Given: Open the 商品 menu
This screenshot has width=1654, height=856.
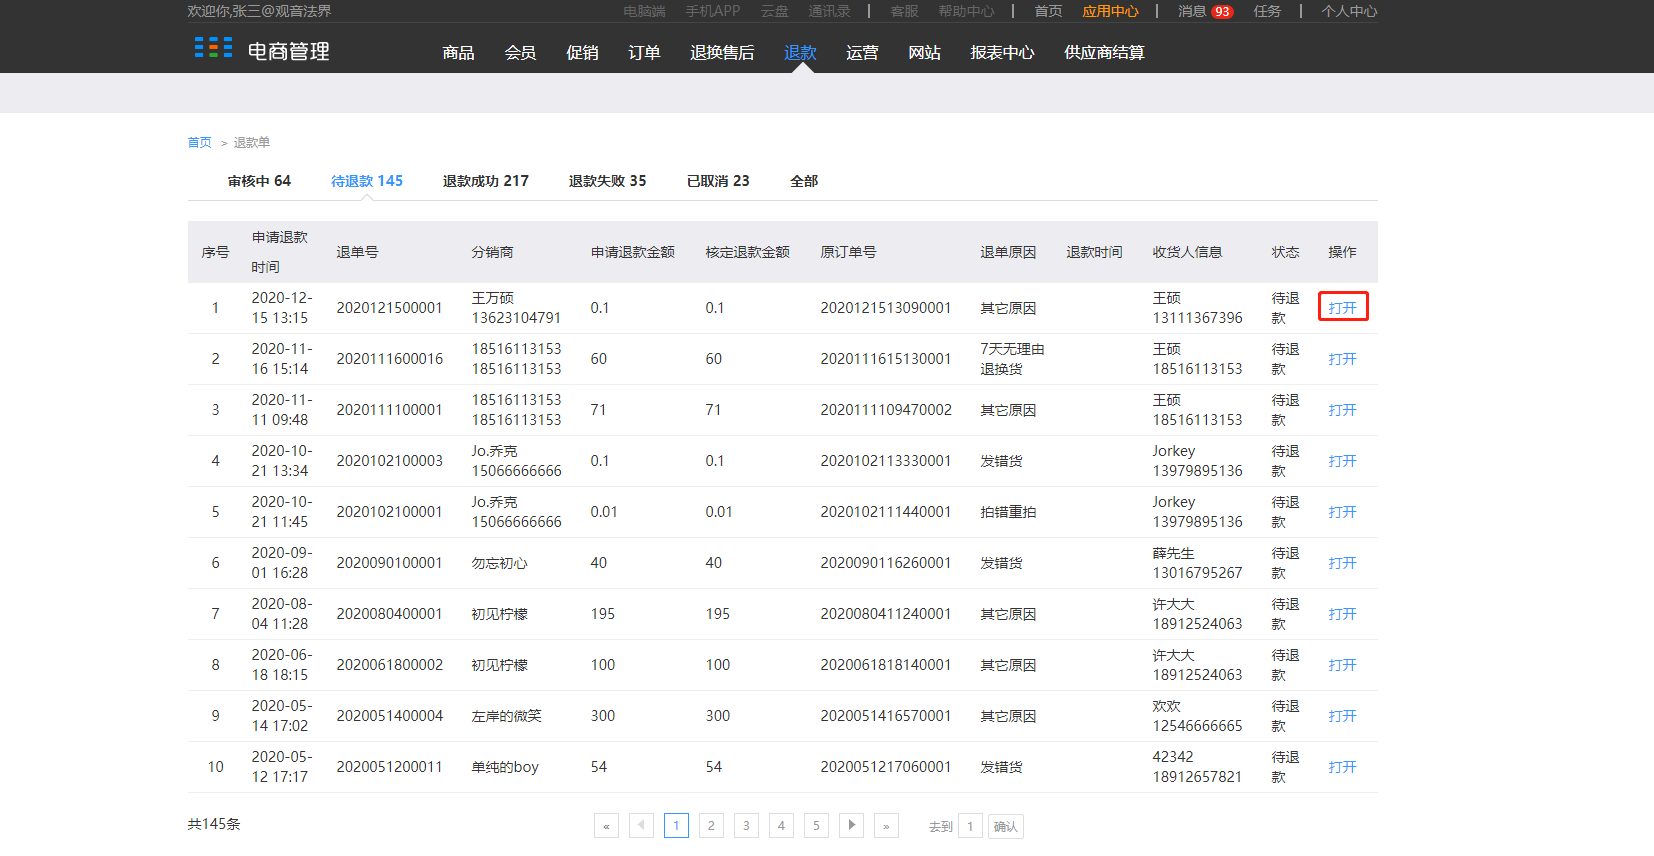Looking at the screenshot, I should (x=459, y=52).
